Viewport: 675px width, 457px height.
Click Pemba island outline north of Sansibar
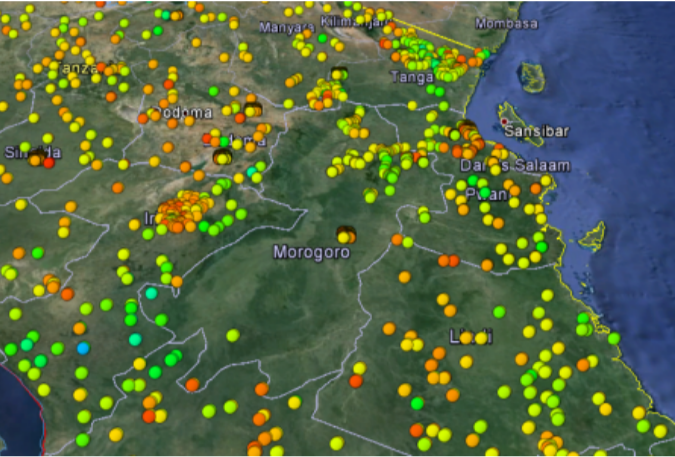531,76
